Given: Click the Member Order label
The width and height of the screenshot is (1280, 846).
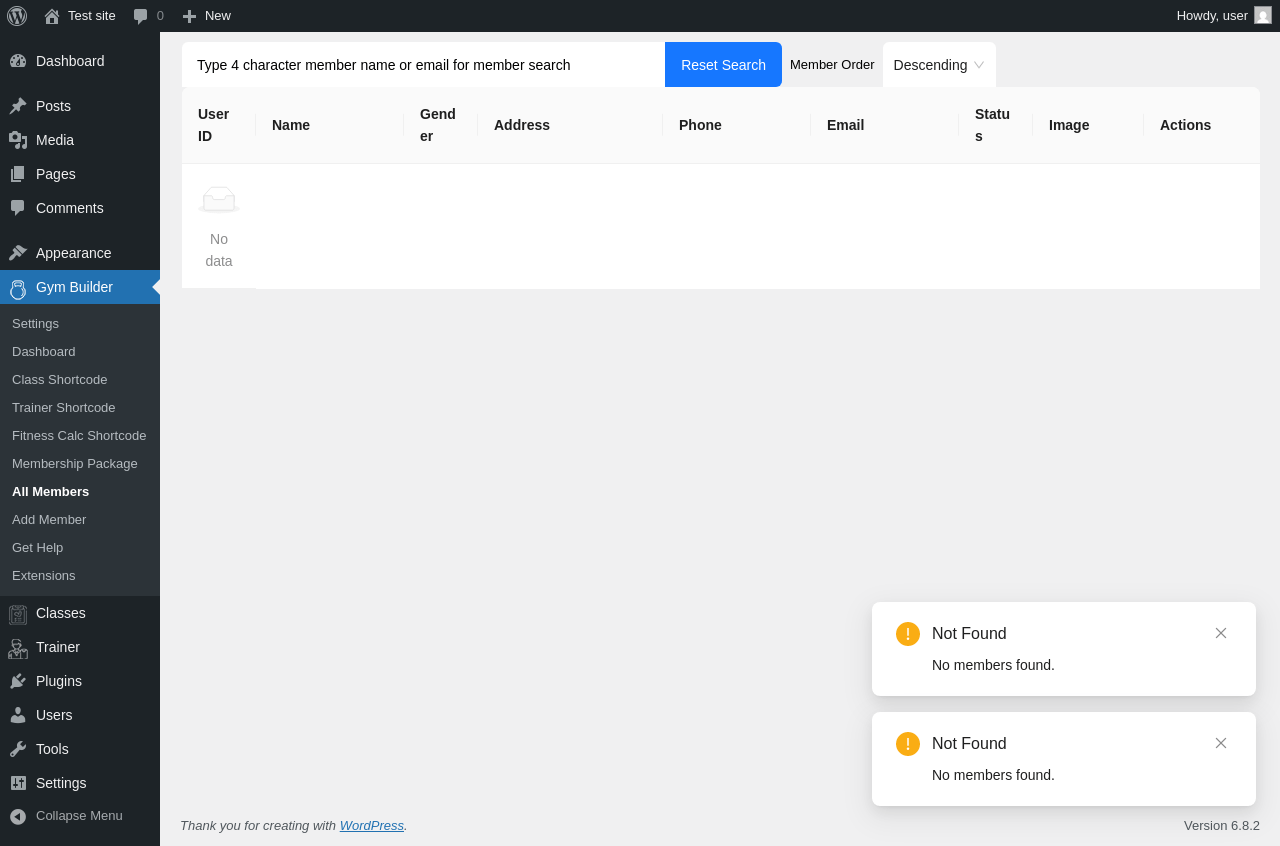Looking at the screenshot, I should pyautogui.click(x=832, y=65).
